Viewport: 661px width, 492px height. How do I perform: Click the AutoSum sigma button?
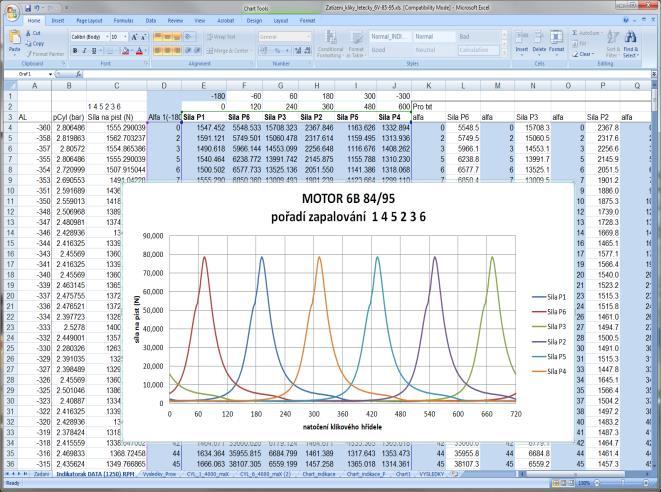pyautogui.click(x=585, y=33)
